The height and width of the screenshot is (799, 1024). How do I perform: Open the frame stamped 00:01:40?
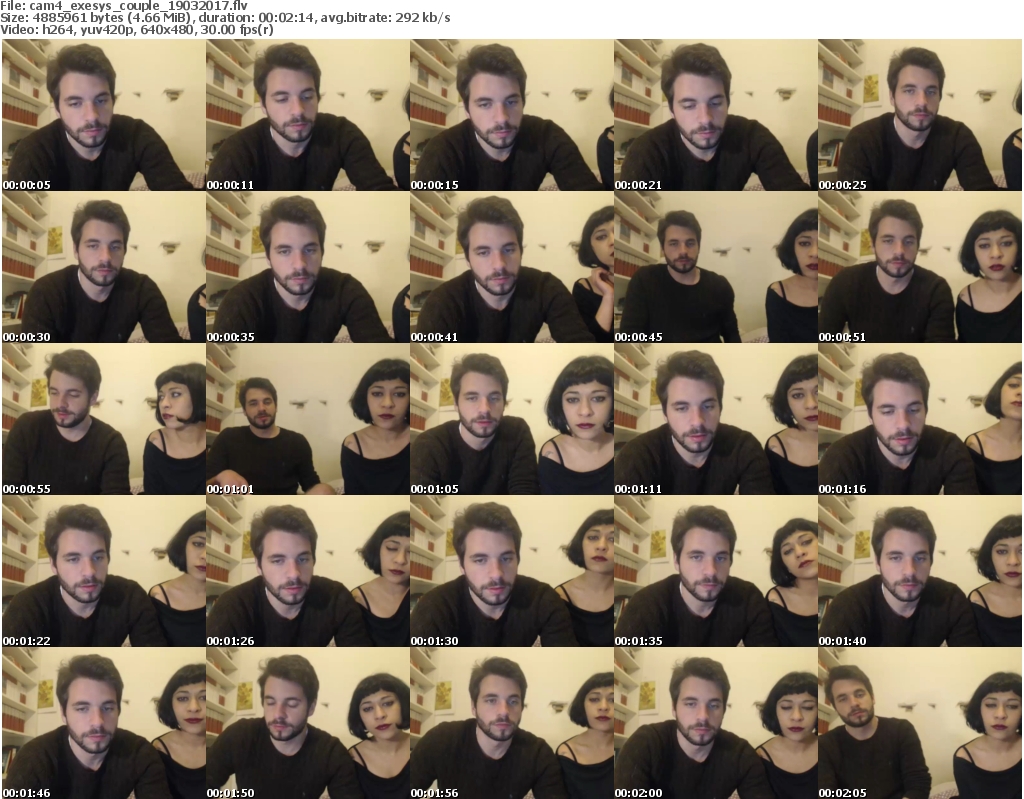coord(920,571)
